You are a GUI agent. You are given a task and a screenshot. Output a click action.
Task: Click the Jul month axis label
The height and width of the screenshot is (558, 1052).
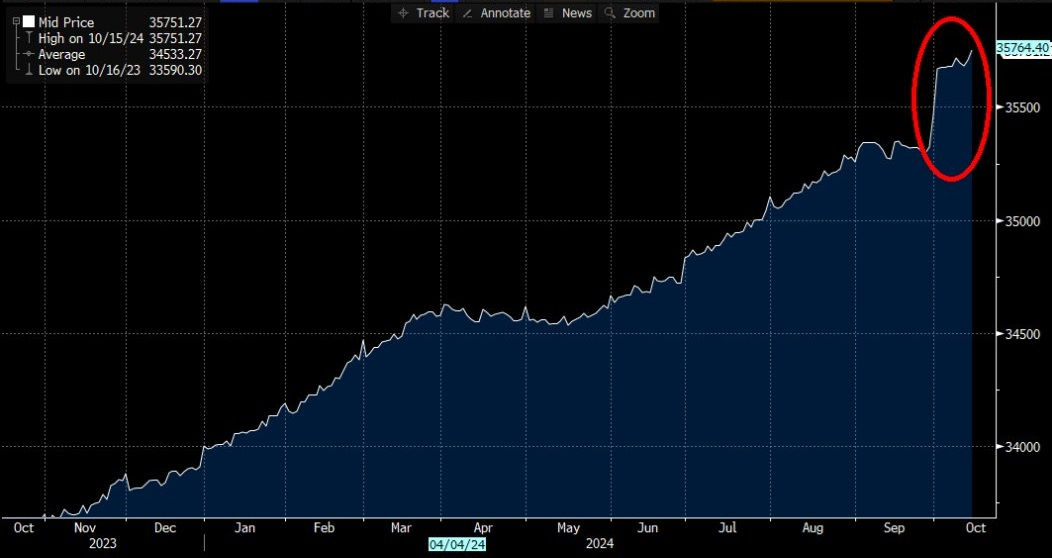729,528
